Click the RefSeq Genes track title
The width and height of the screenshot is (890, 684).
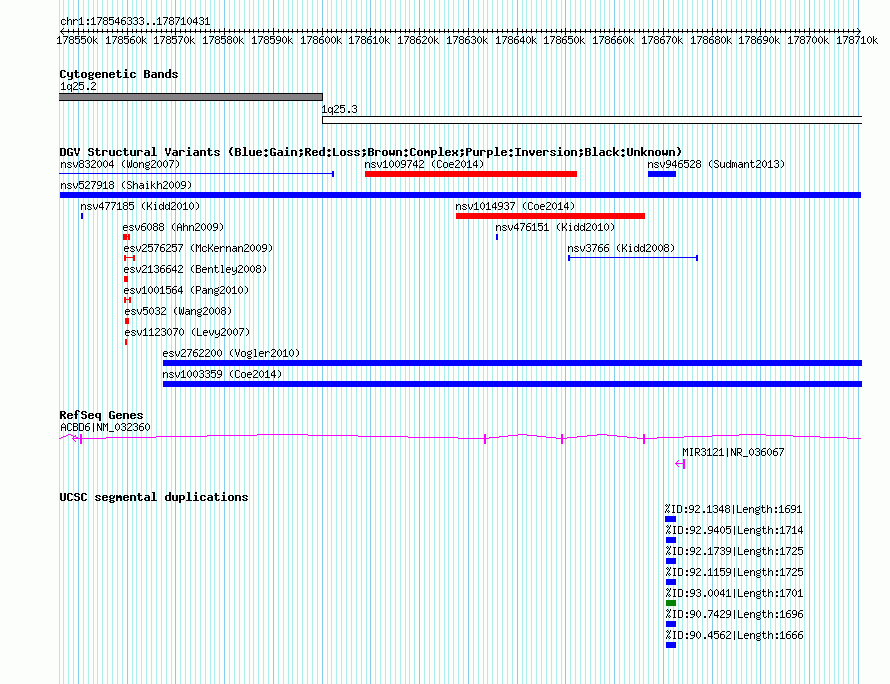click(101, 416)
